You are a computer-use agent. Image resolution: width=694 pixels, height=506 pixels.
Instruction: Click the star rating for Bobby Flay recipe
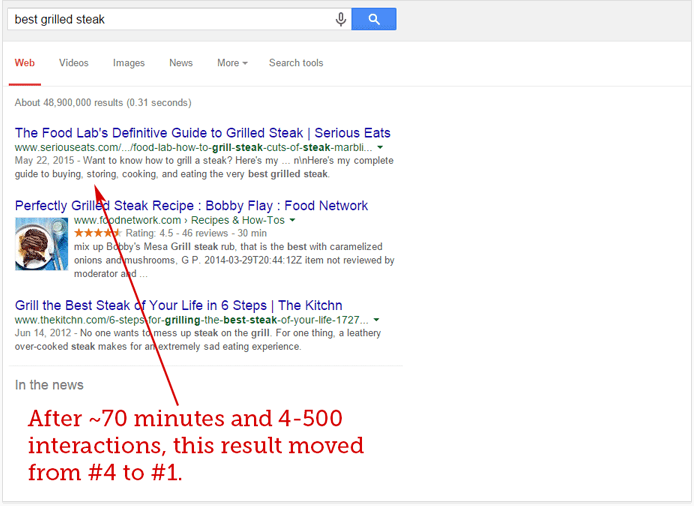click(97, 233)
